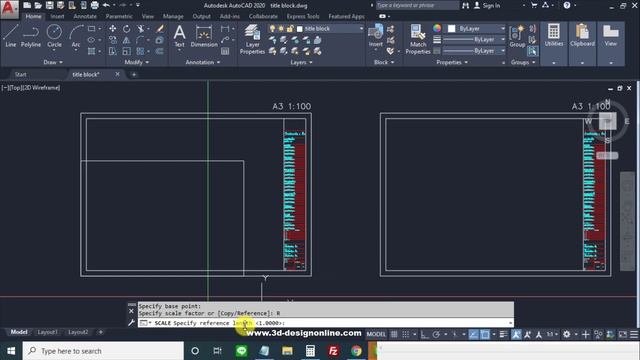Viewport: 640px width, 360px height.
Task: Toggle Object Snap in the status bar
Action: [x=485, y=334]
